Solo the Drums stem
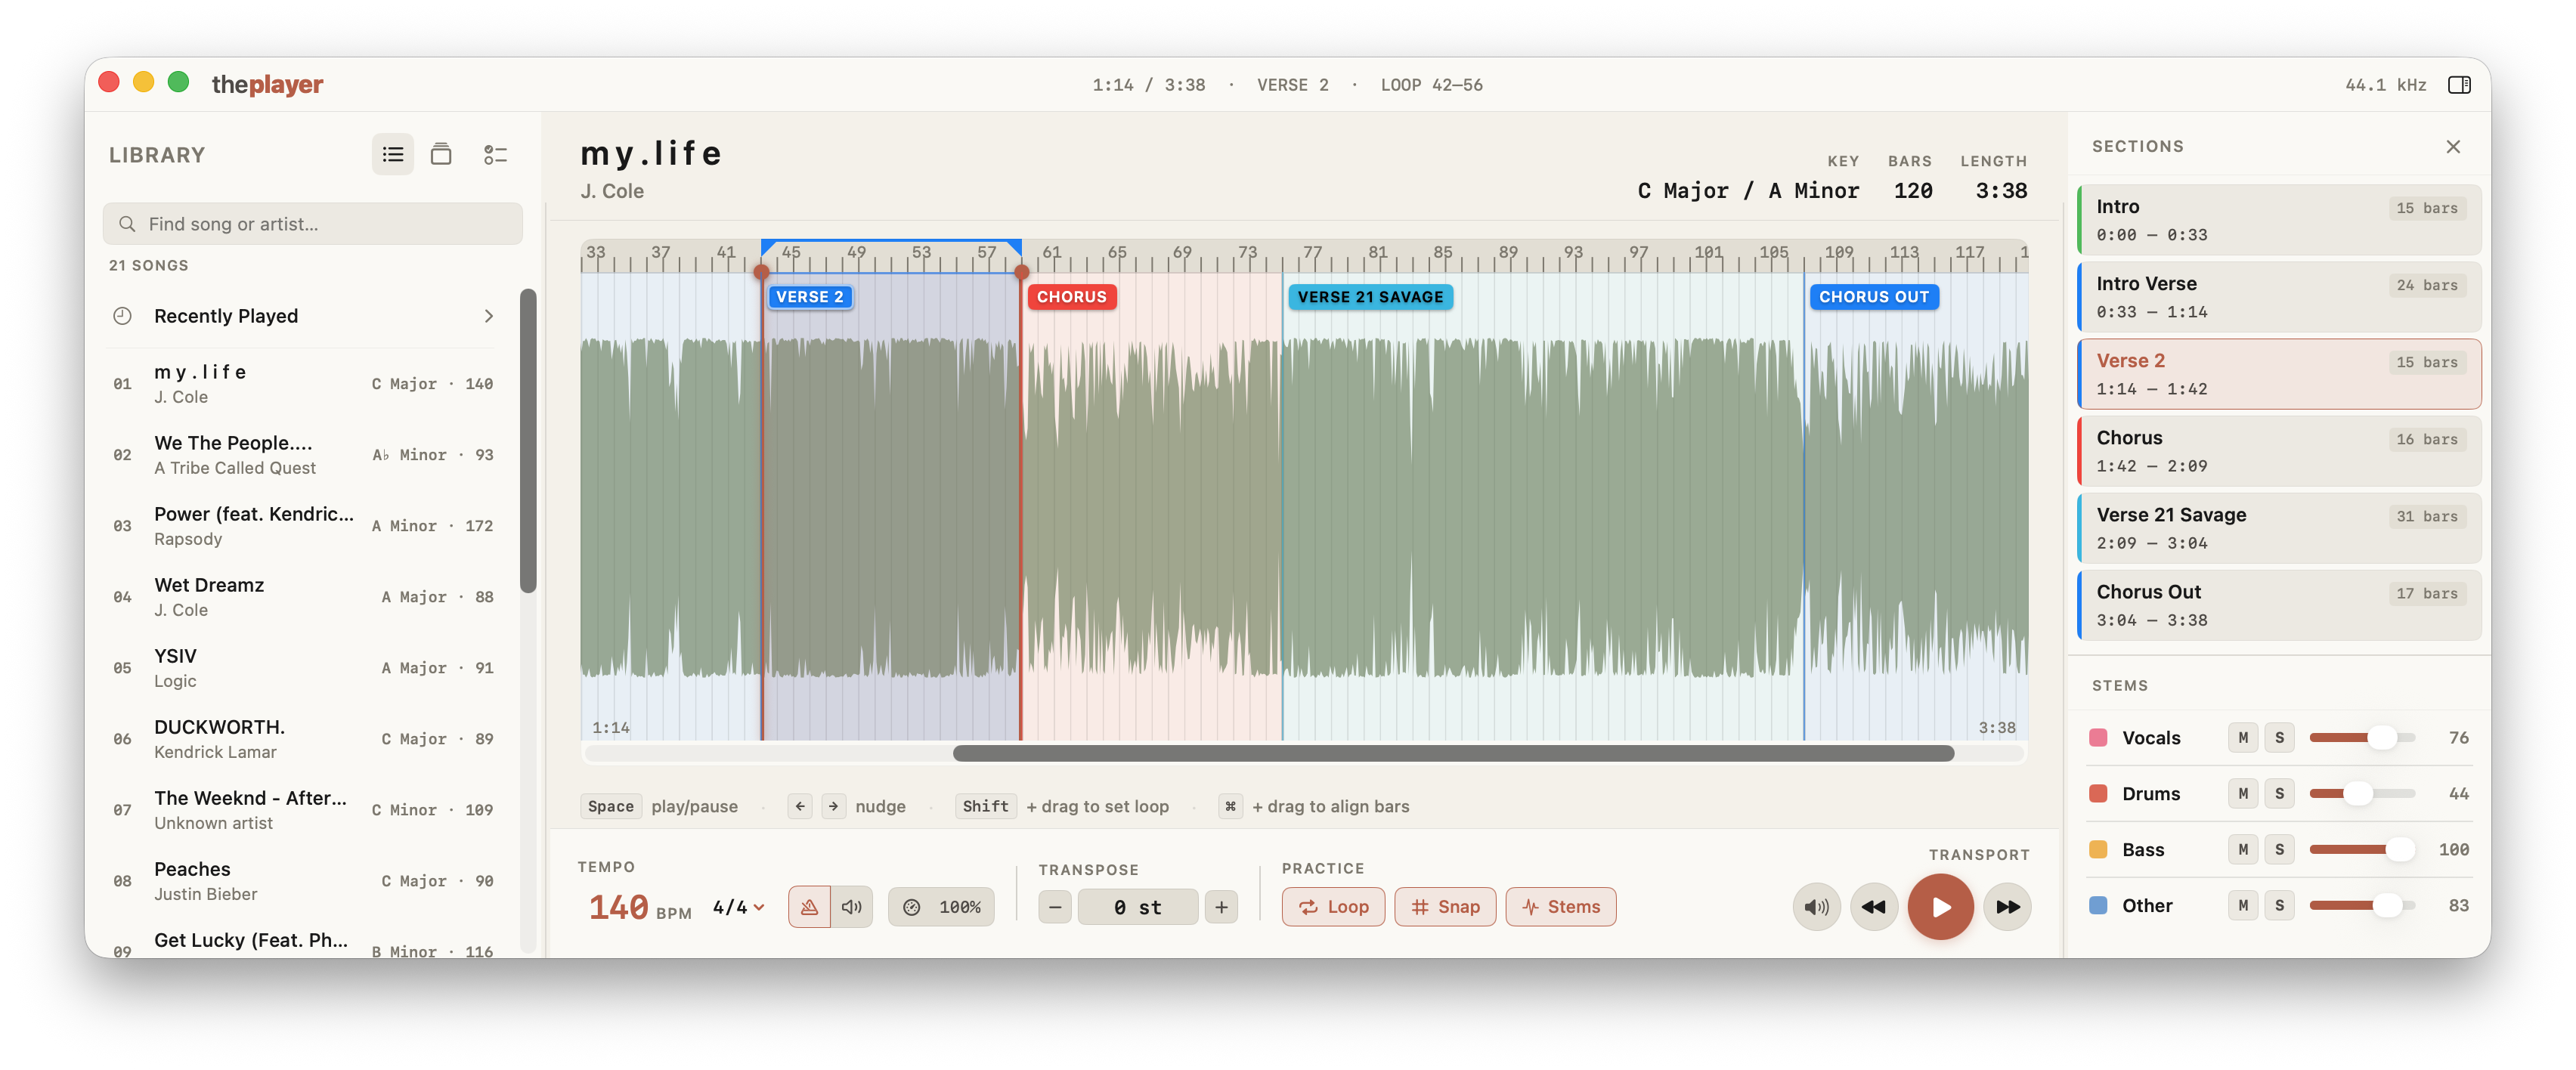Screen dimensions: 2576x1070 [x=2279, y=794]
